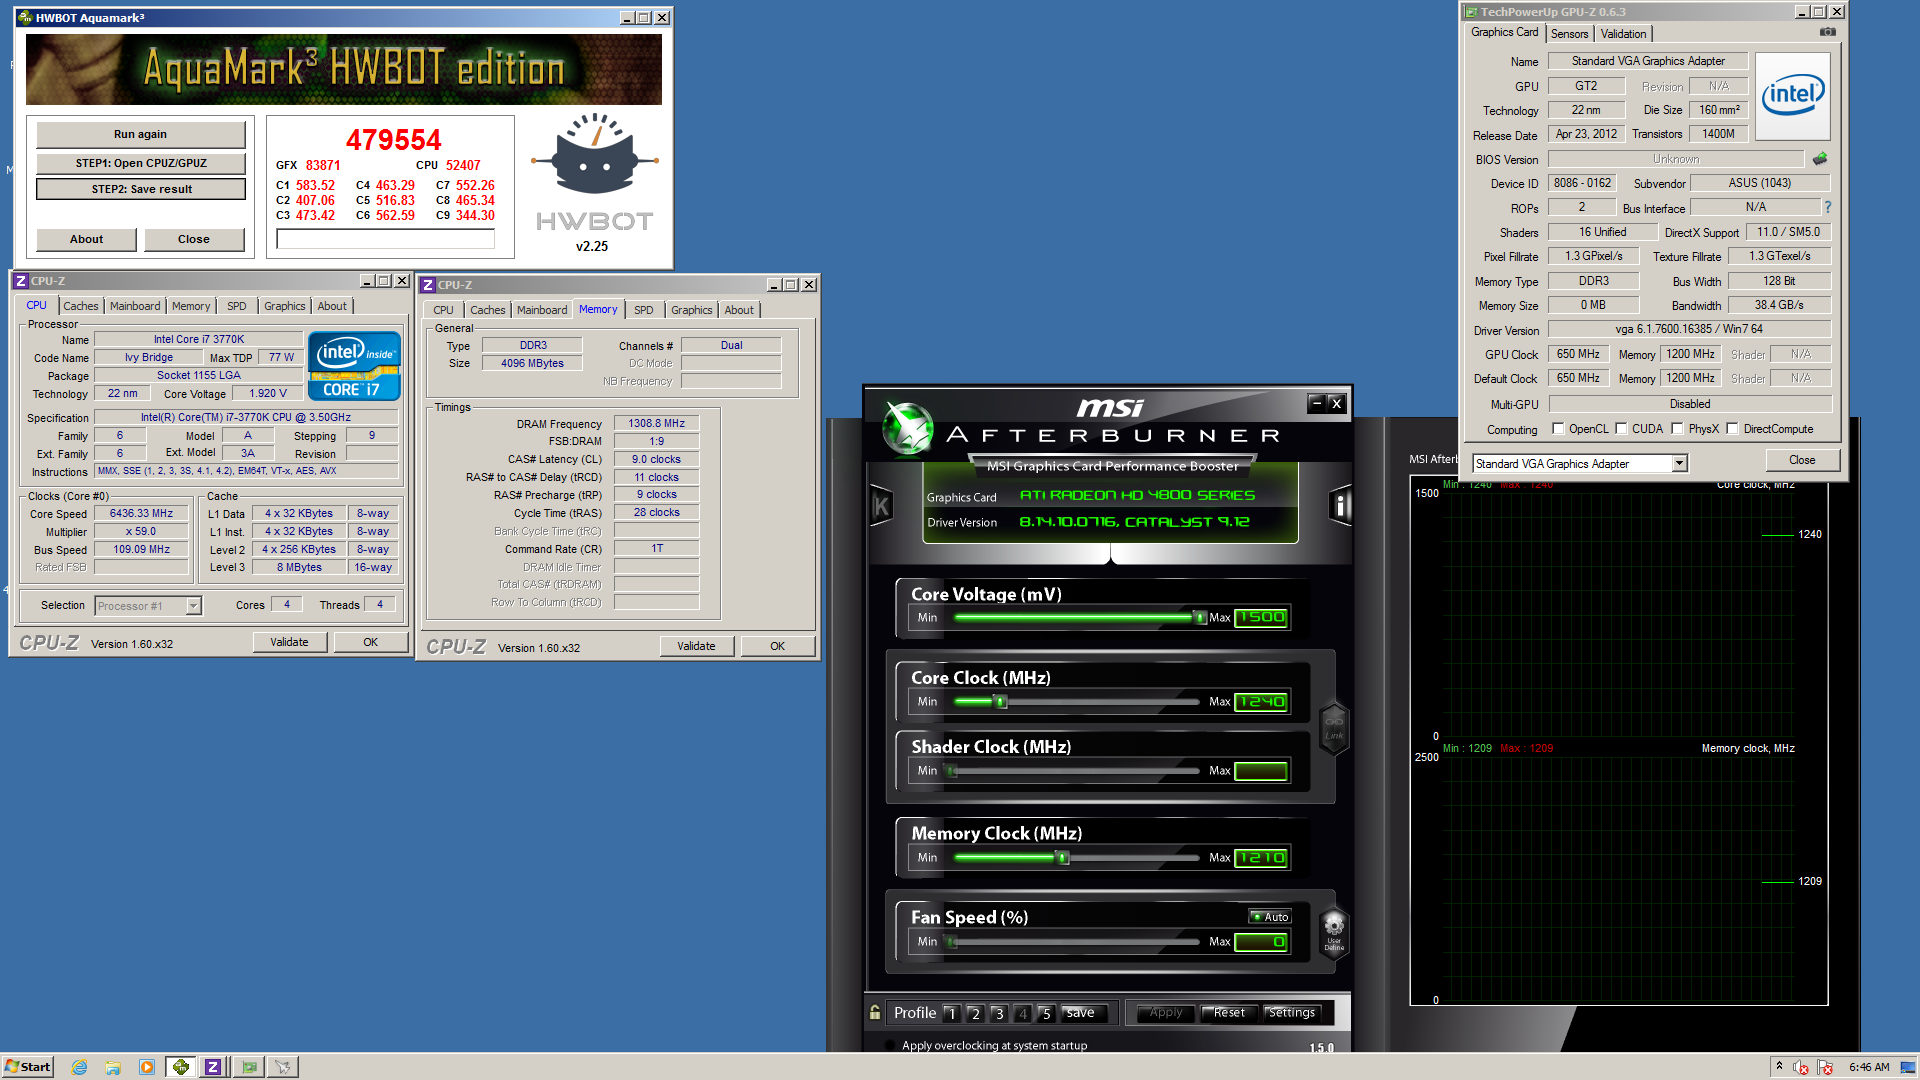Select Afterburner profile 5
The image size is (1920, 1080).
1046,1013
